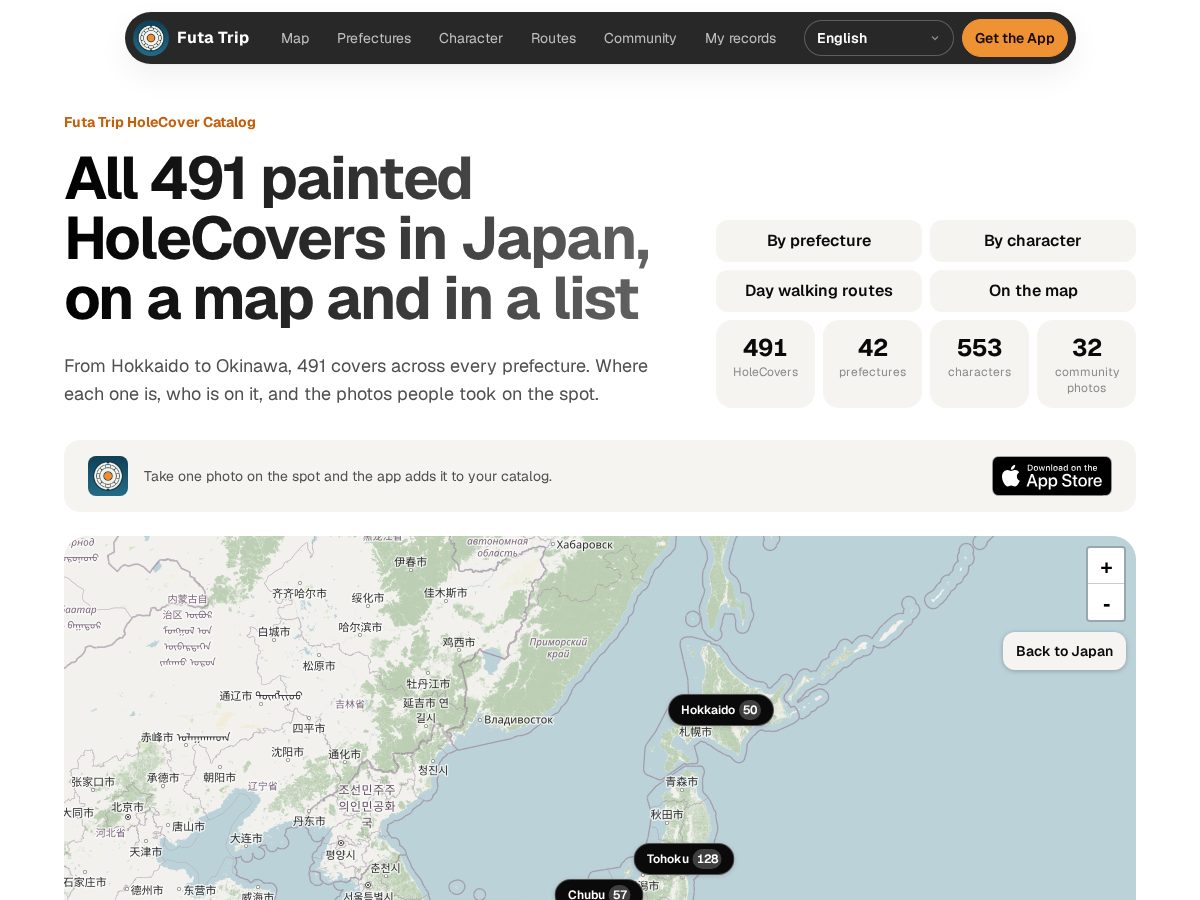Open the Futa Trip home link text
The height and width of the screenshot is (900, 1200).
coord(213,38)
